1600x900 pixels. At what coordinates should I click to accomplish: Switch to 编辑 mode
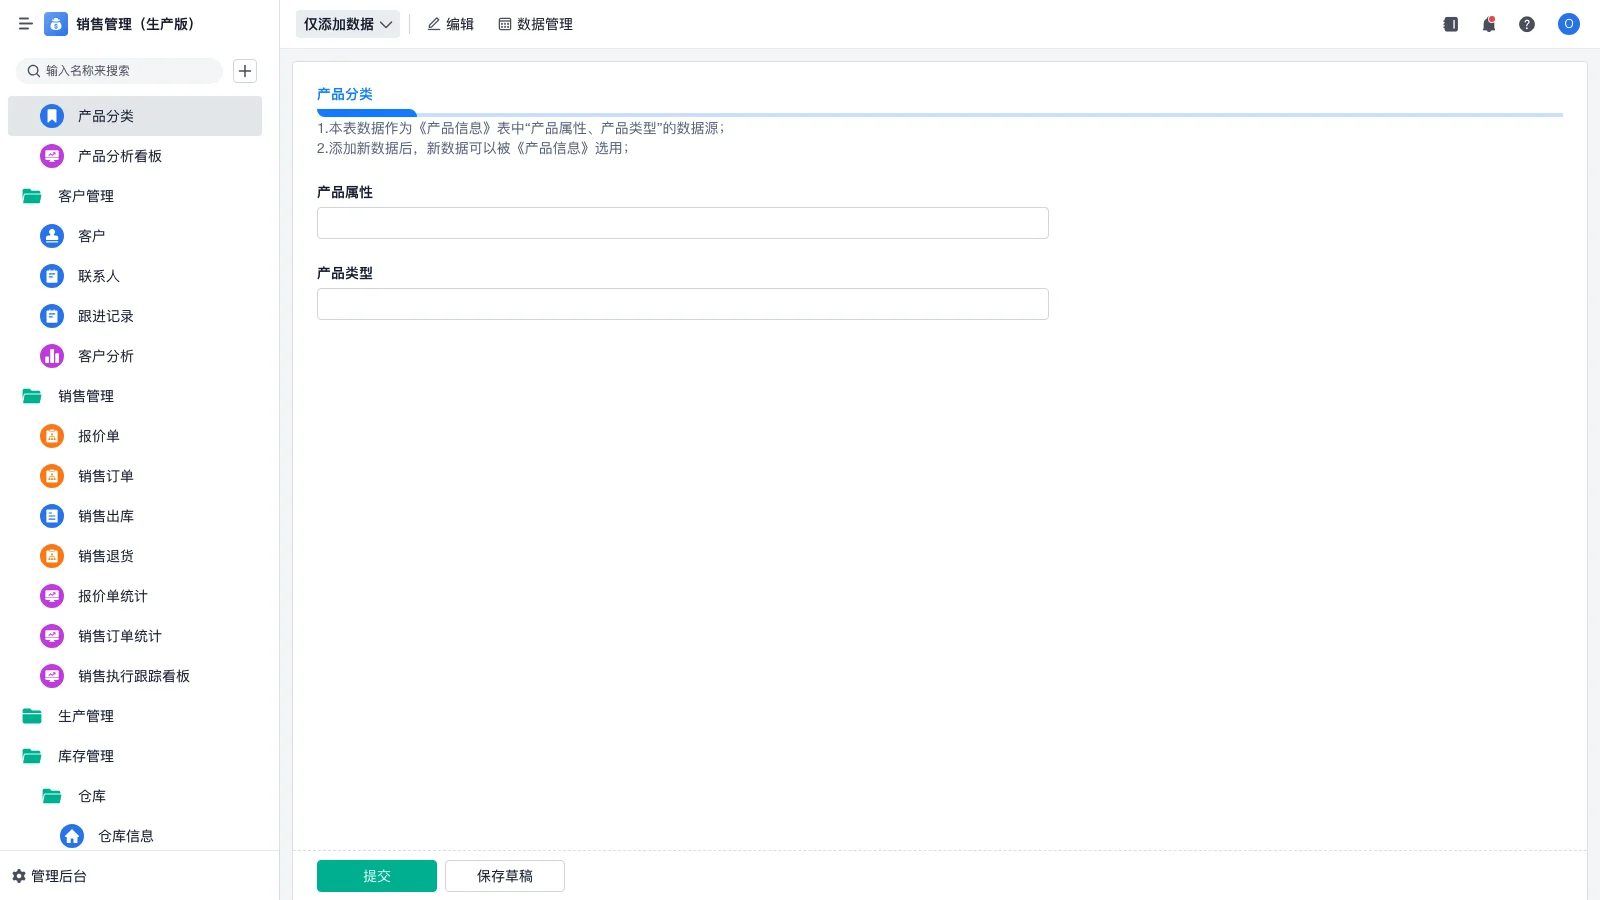450,24
